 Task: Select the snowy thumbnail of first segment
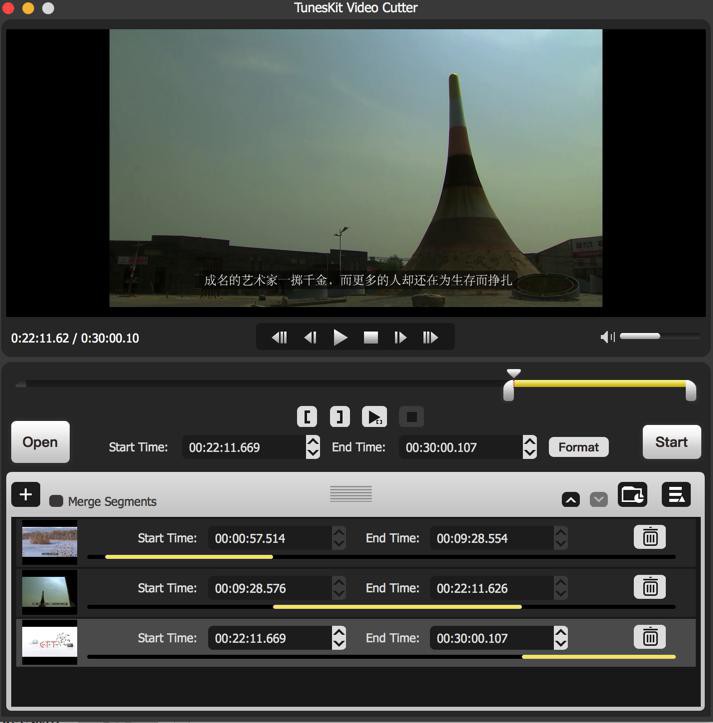(50, 542)
